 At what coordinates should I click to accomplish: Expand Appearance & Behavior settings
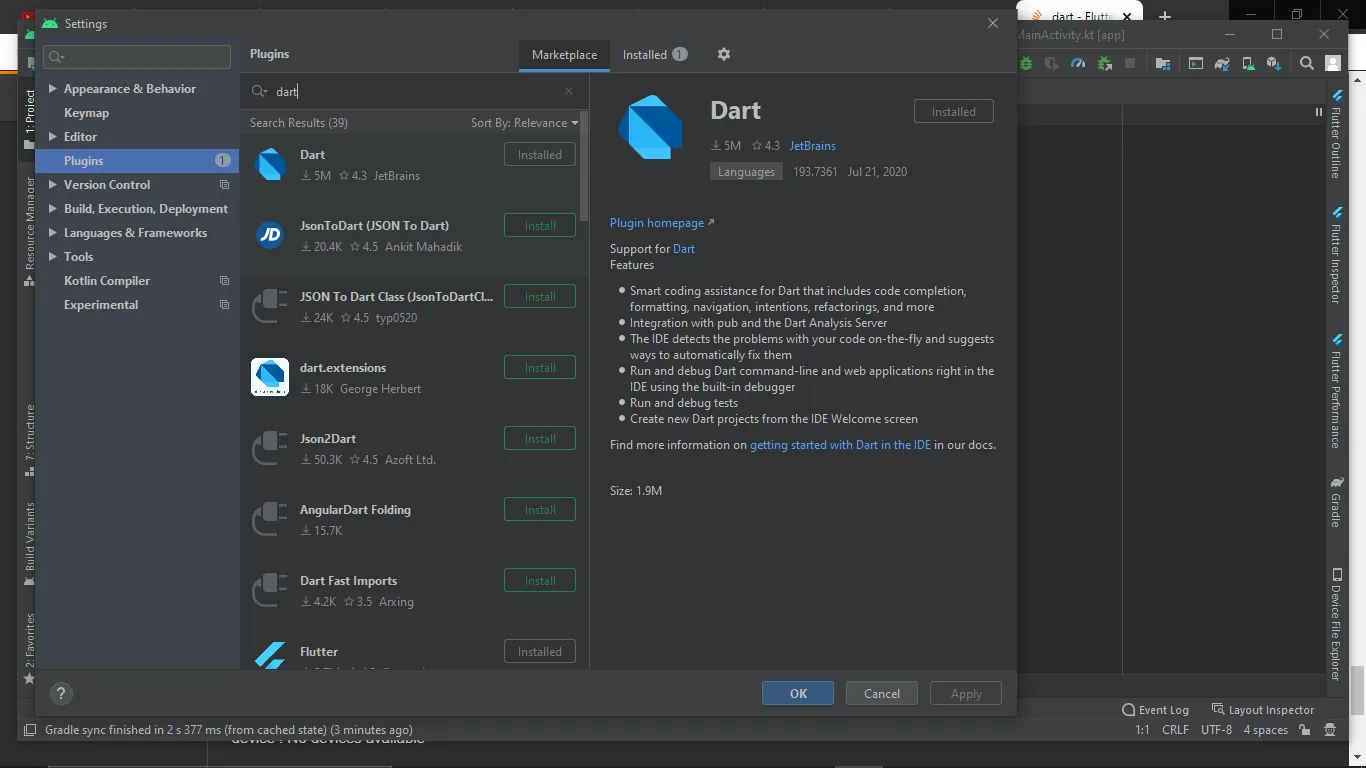click(x=52, y=89)
